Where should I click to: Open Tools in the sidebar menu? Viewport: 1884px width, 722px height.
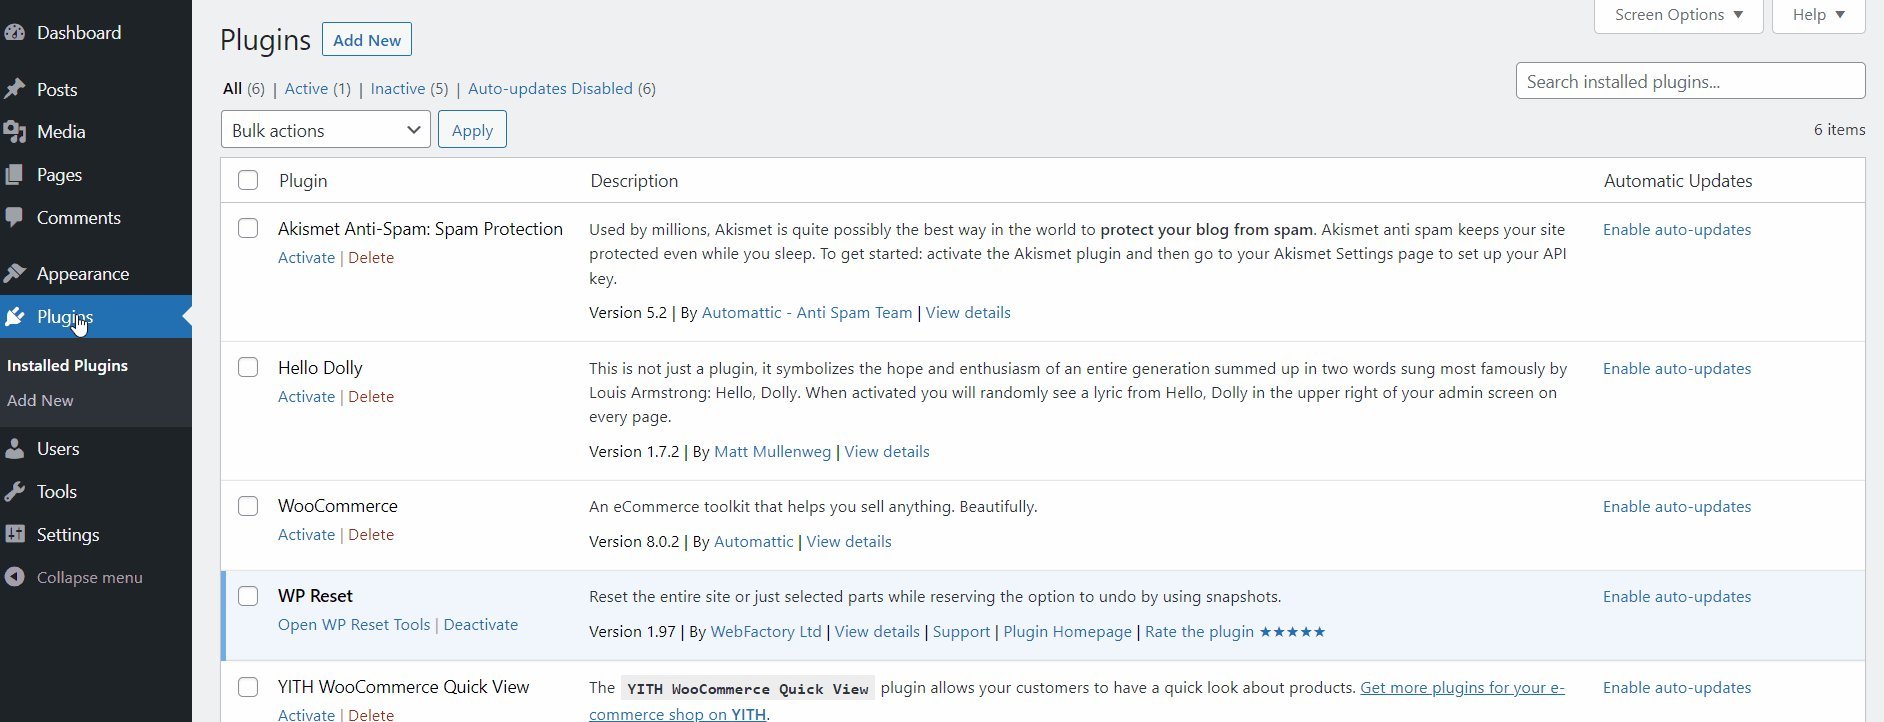pos(57,492)
